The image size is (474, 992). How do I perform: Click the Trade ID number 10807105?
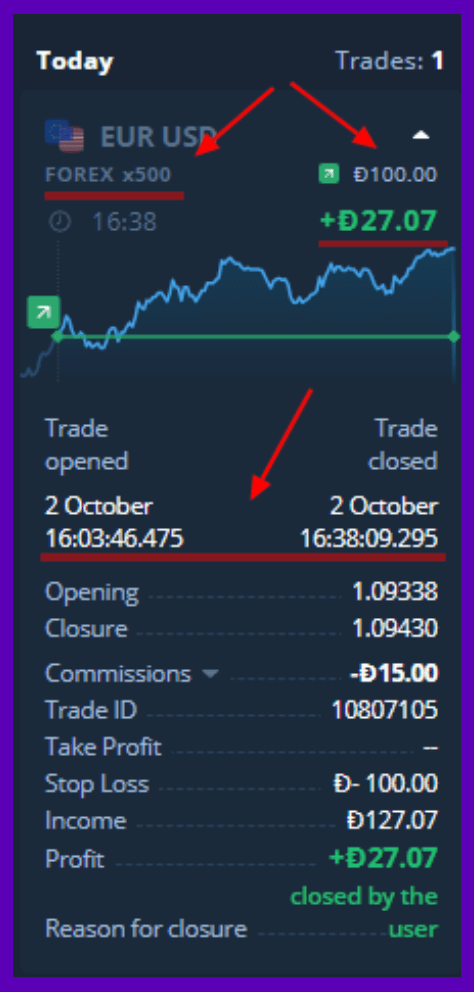[x=385, y=710]
